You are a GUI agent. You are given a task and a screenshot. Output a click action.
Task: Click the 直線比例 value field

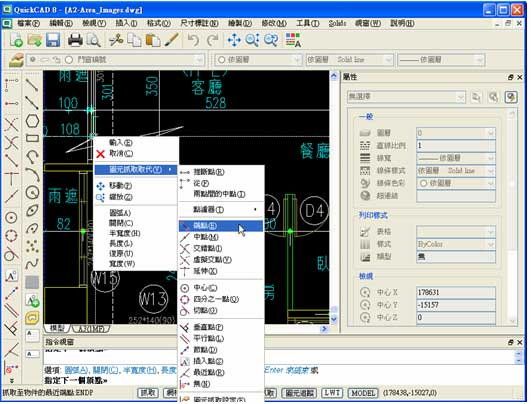point(456,146)
